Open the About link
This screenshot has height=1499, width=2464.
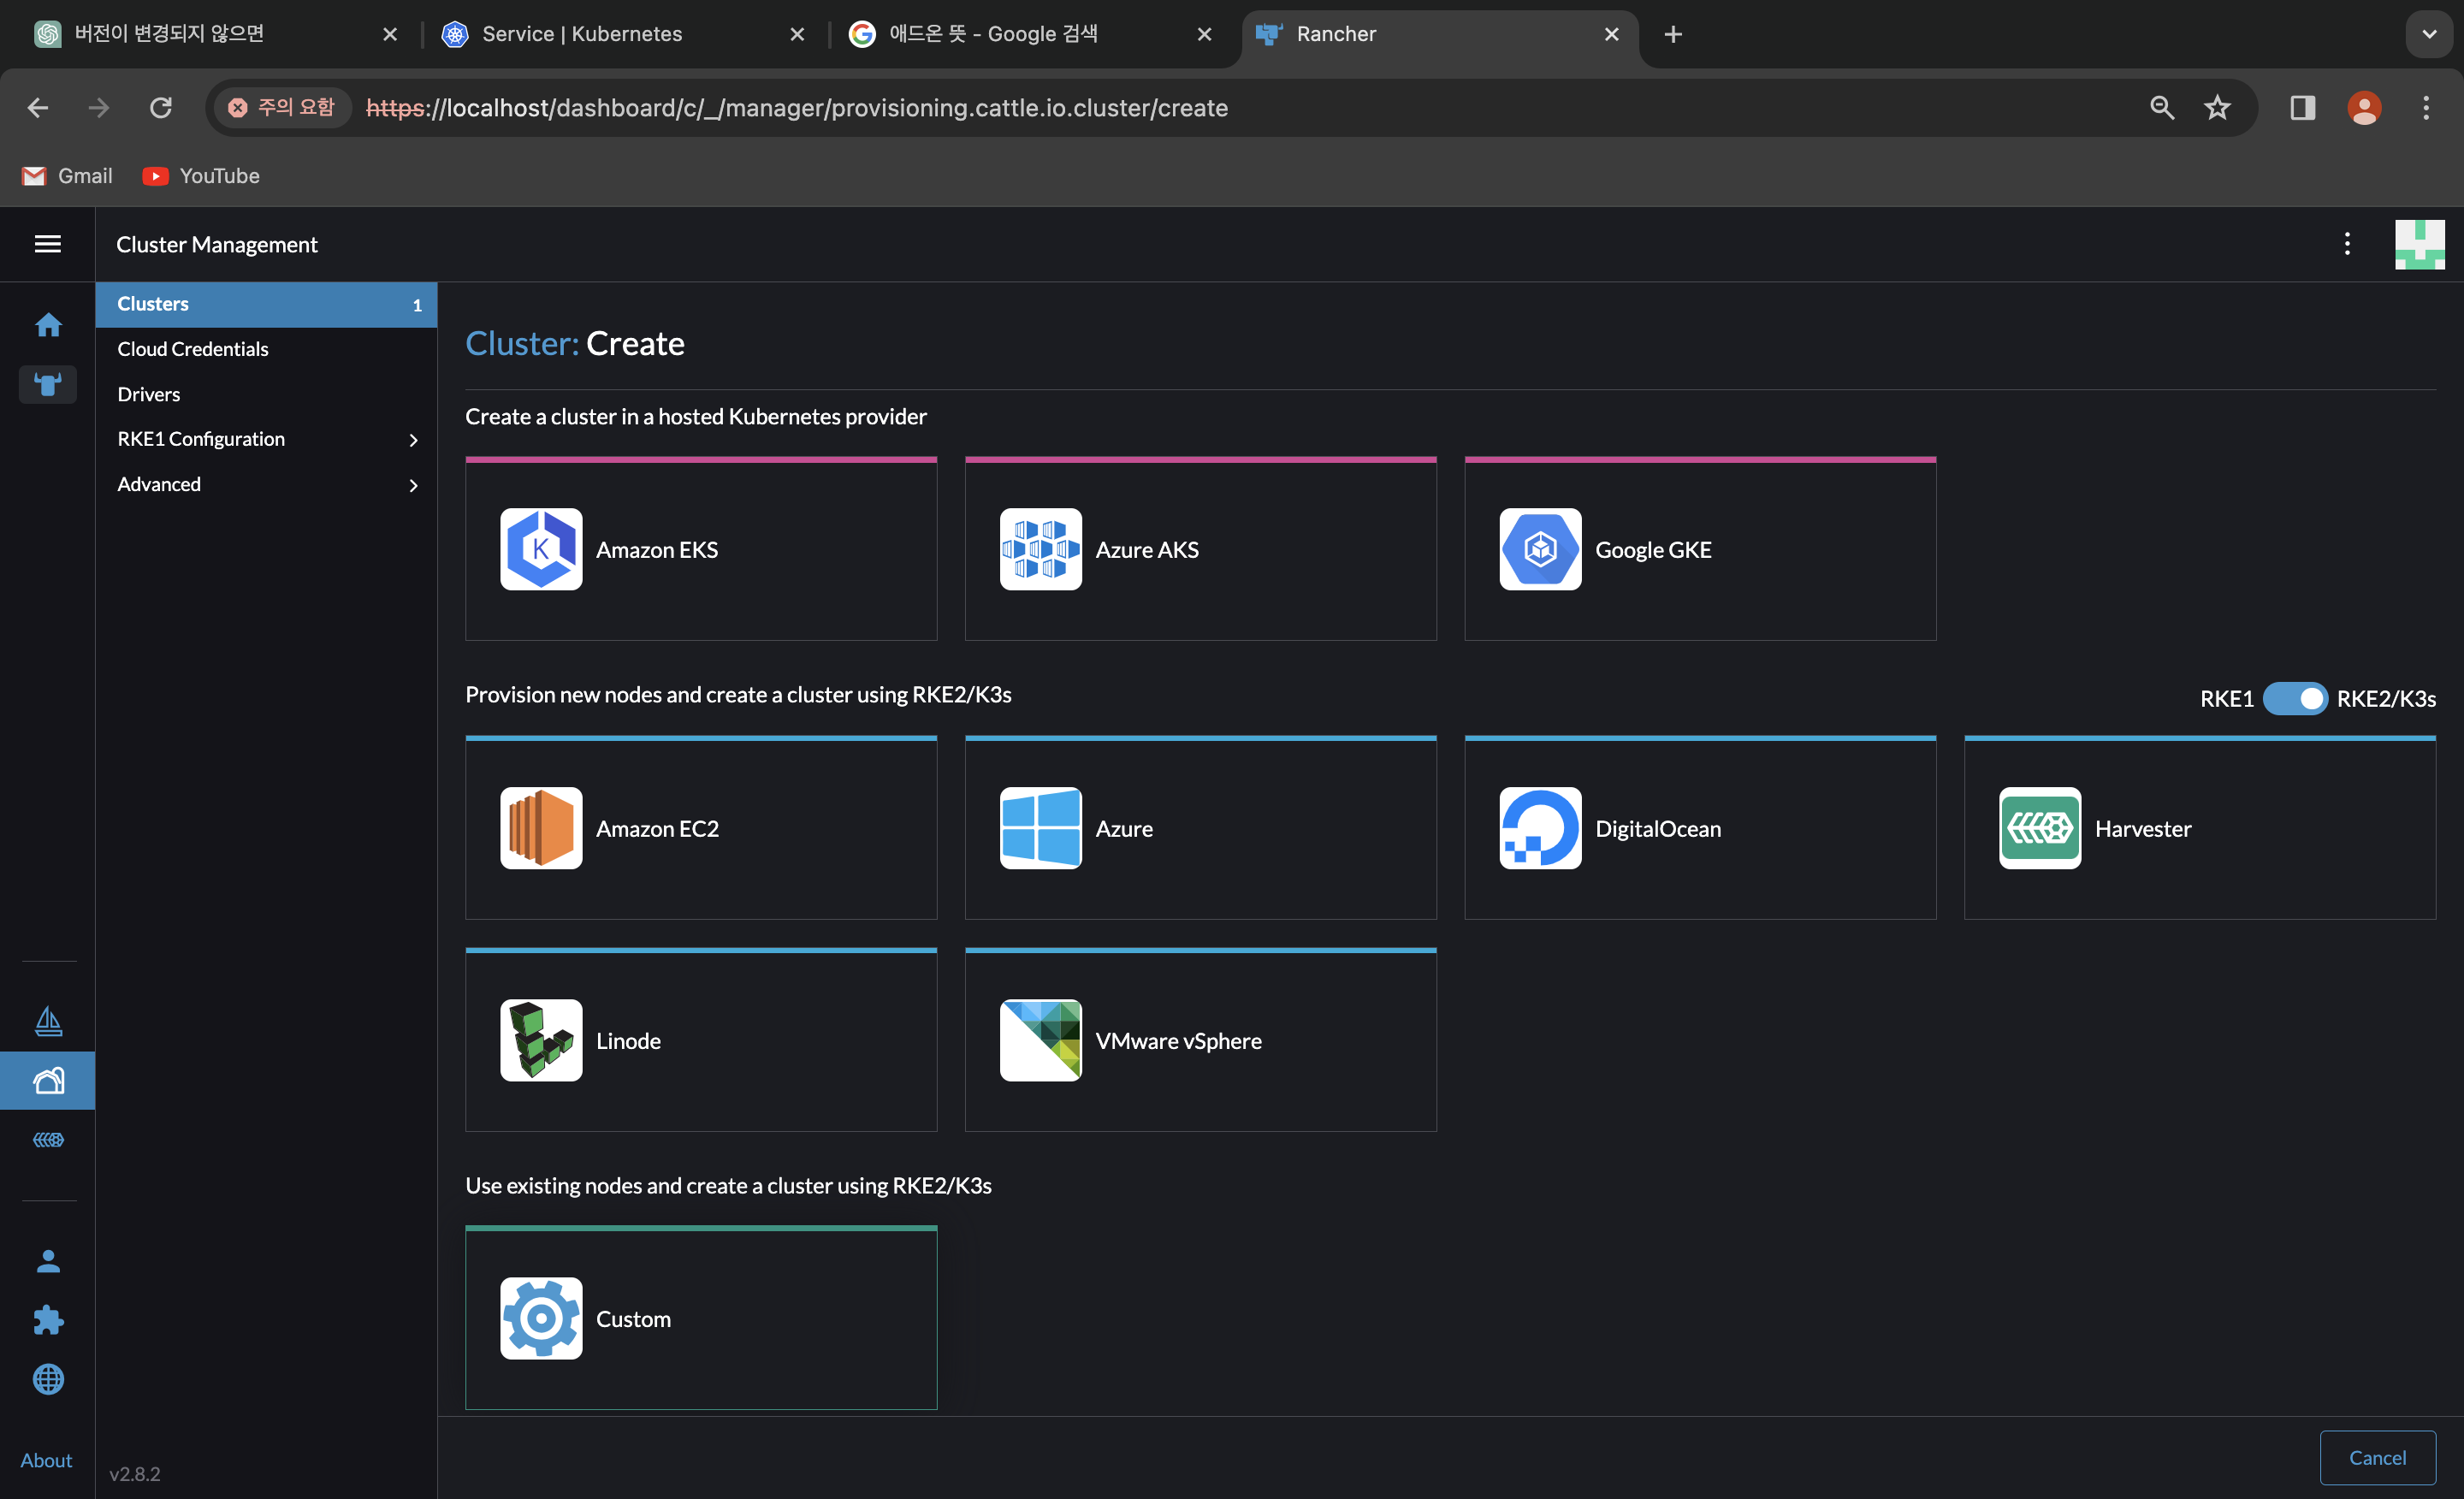(x=46, y=1460)
